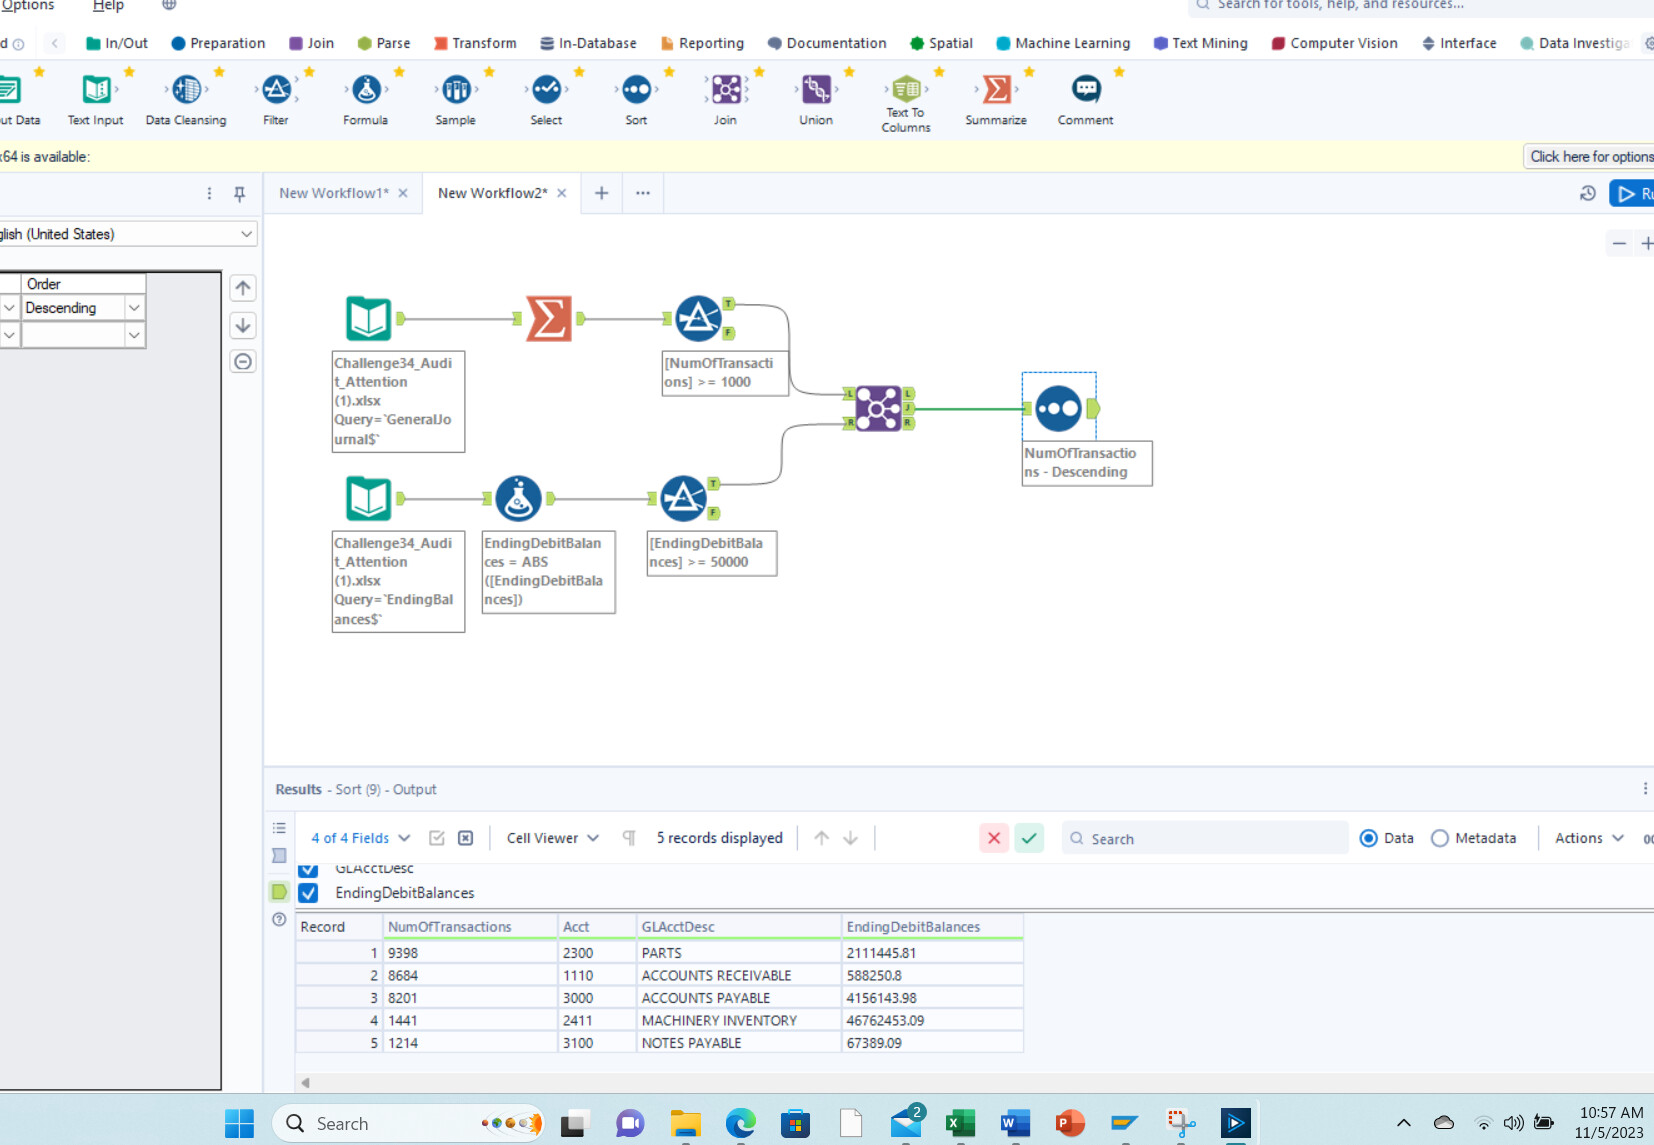
Task: Click the results Search field
Action: pos(1205,838)
